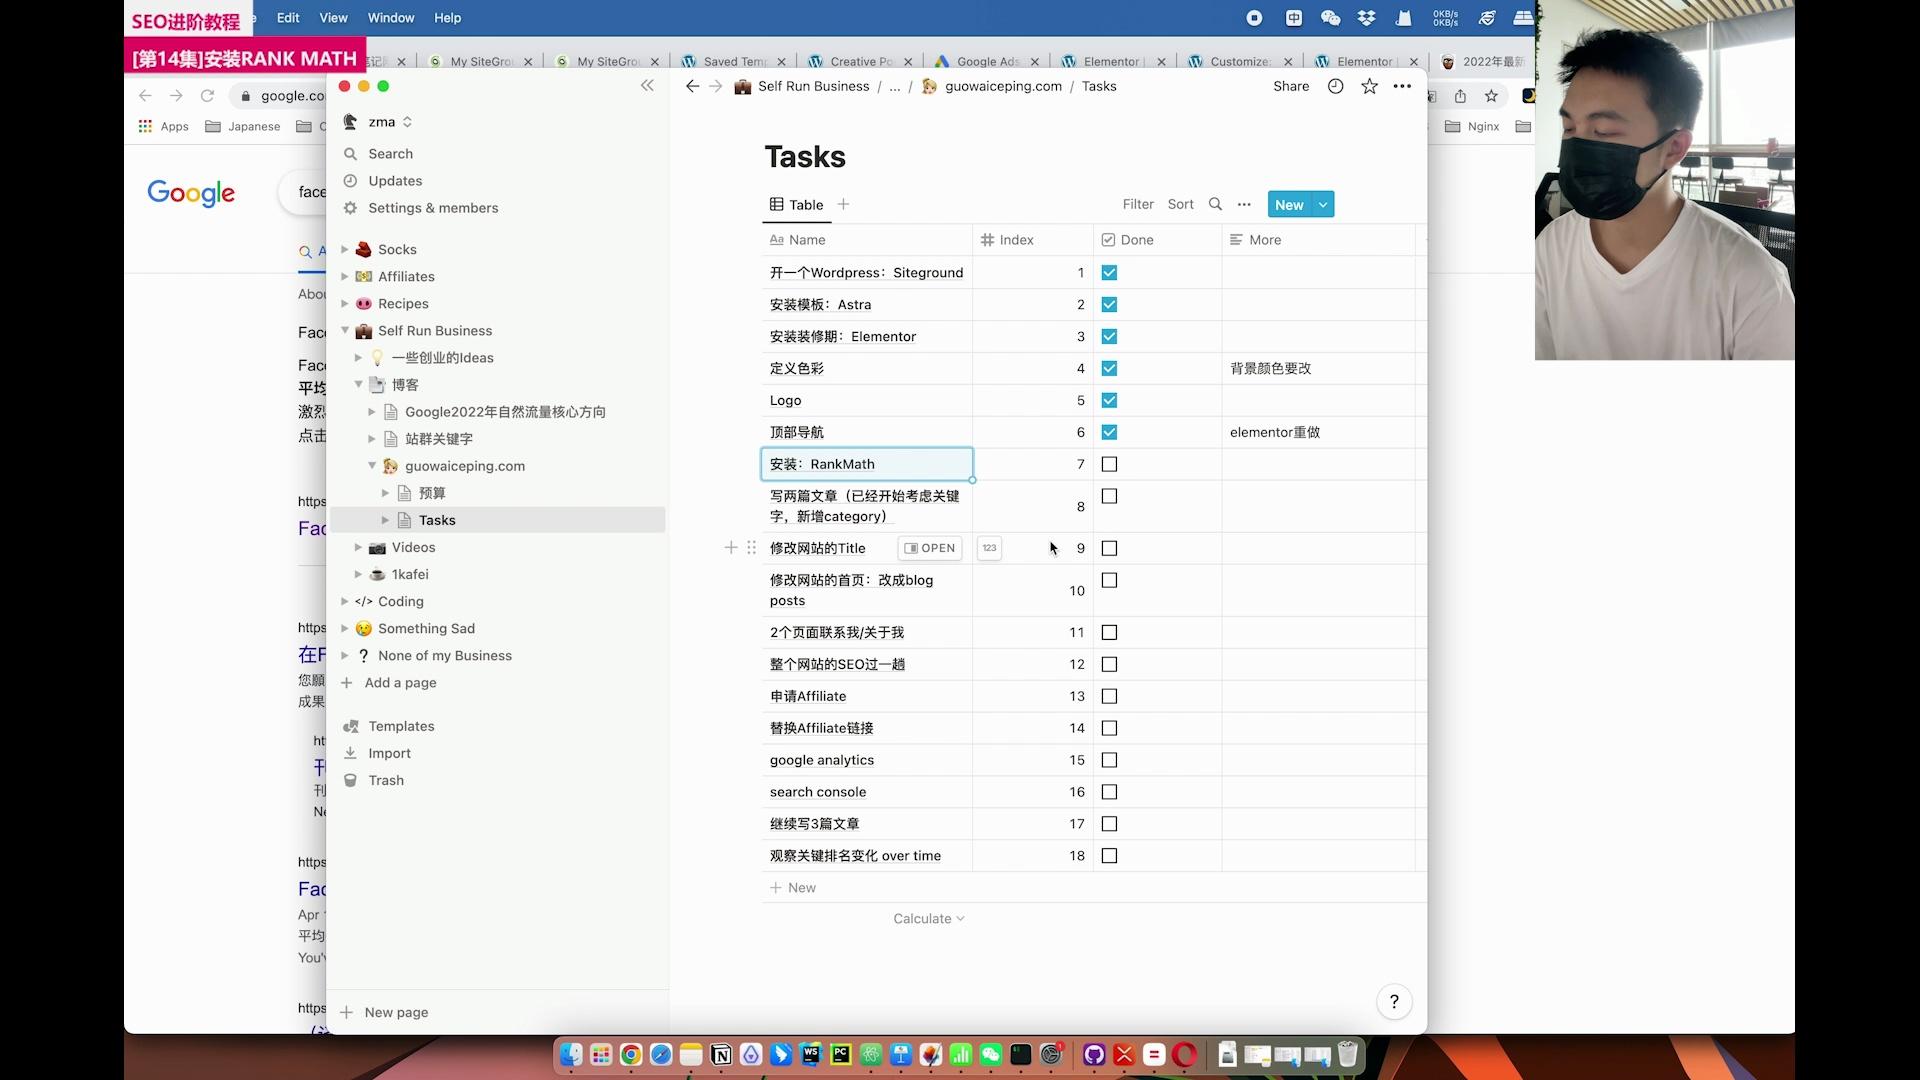Check Done for 观察关键排名变化 over time
The height and width of the screenshot is (1080, 1920).
[1109, 856]
